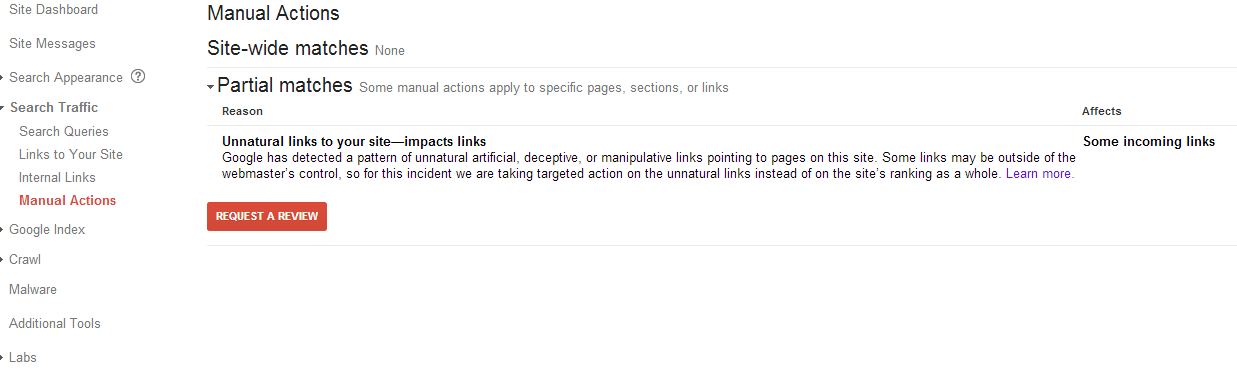Select the Manual Actions sidebar item
The height and width of the screenshot is (385, 1237).
click(67, 200)
